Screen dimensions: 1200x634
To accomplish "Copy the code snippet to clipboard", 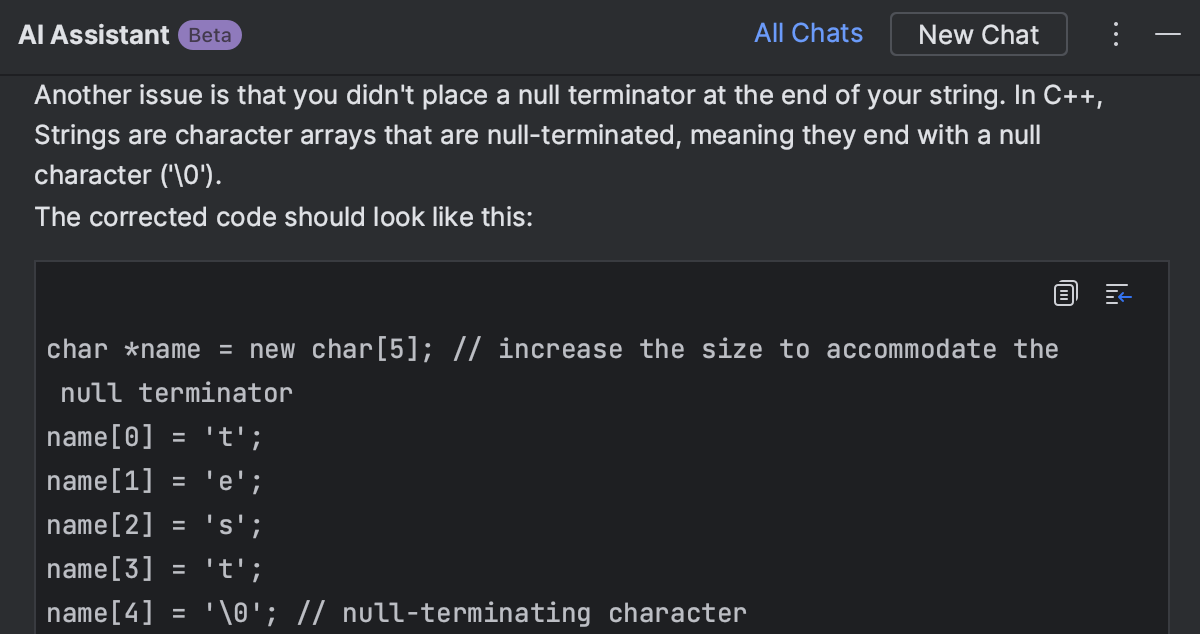I will tap(1066, 294).
